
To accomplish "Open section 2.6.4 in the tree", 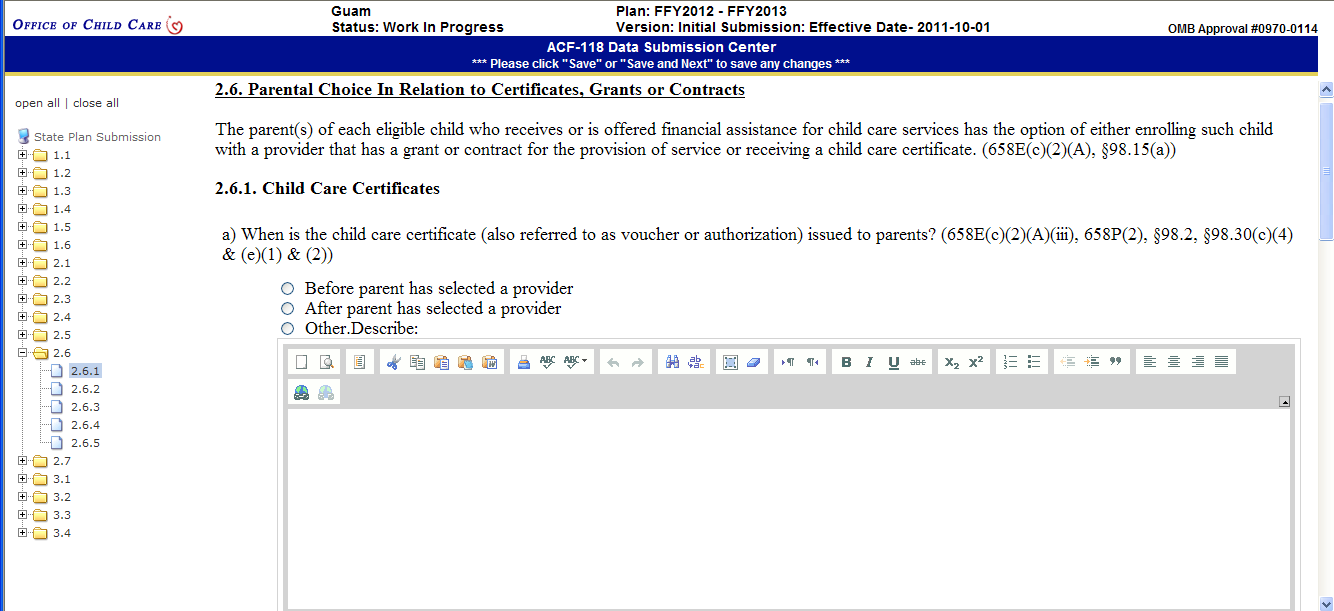I will point(86,425).
